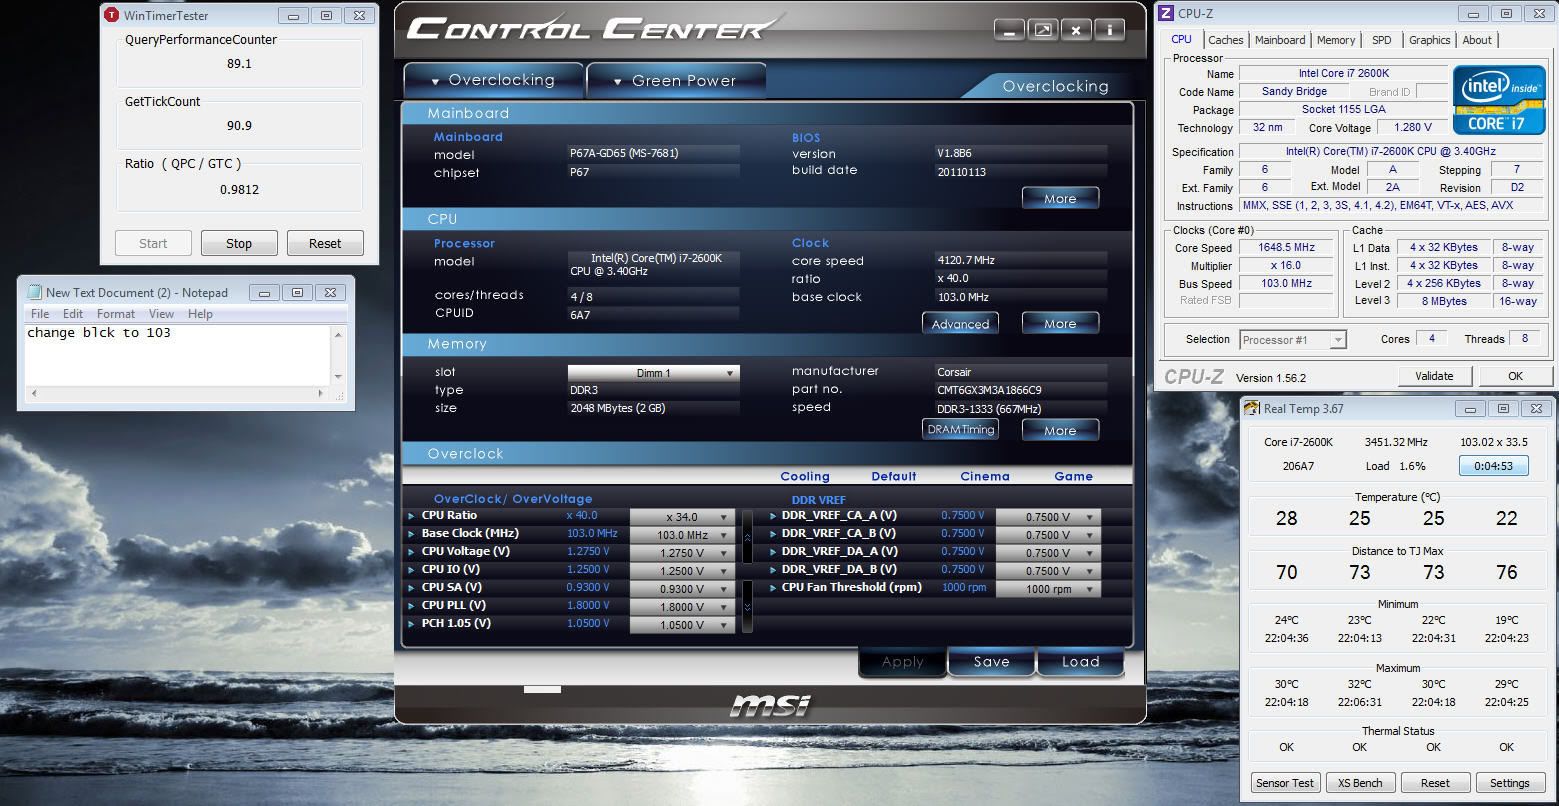Image resolution: width=1559 pixels, height=806 pixels.
Task: Open the CPU Voltage 1.2750 V dropdown
Action: click(x=682, y=553)
